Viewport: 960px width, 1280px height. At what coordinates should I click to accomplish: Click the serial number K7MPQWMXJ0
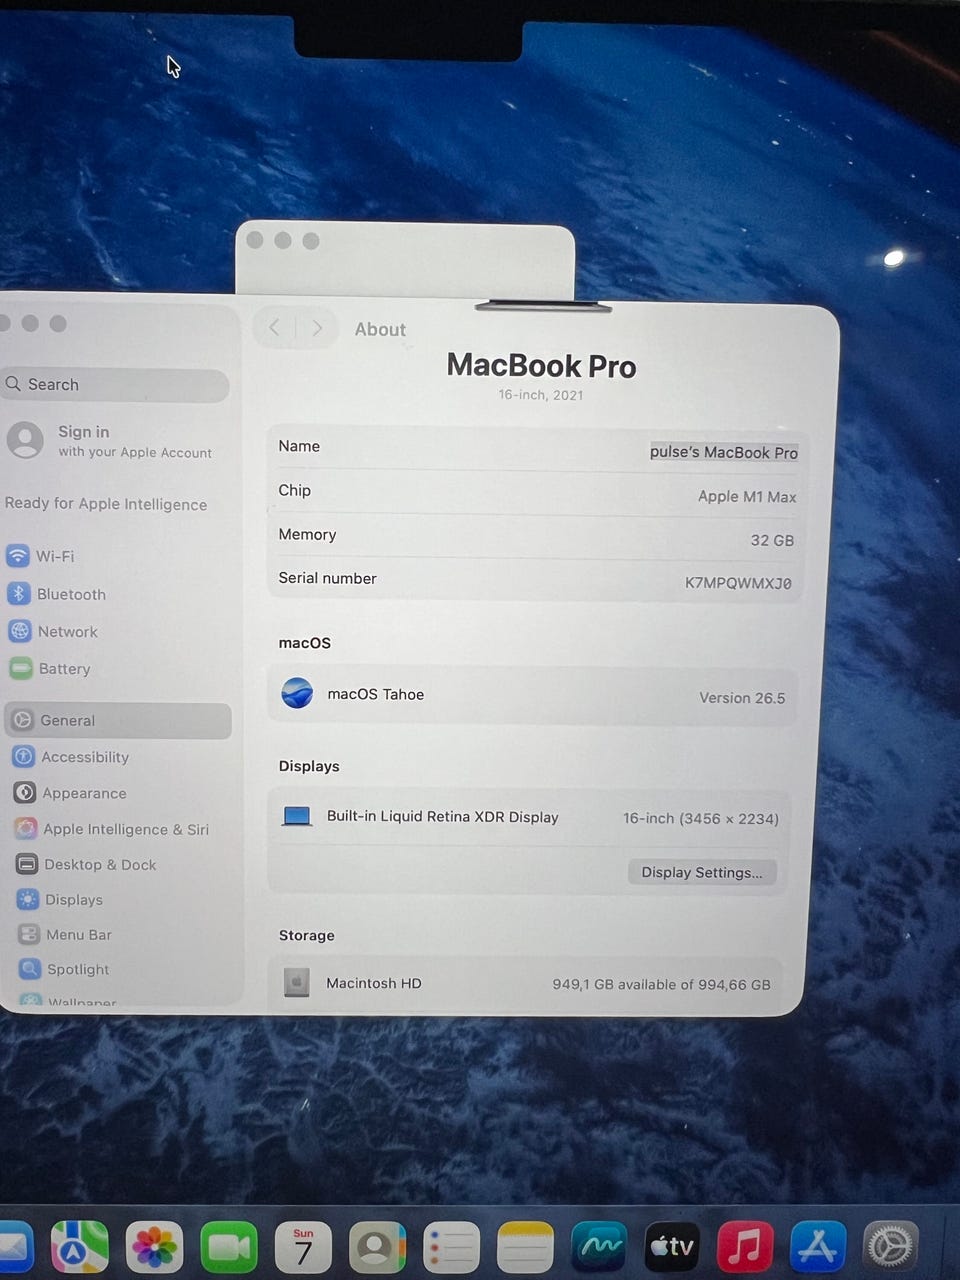point(738,583)
